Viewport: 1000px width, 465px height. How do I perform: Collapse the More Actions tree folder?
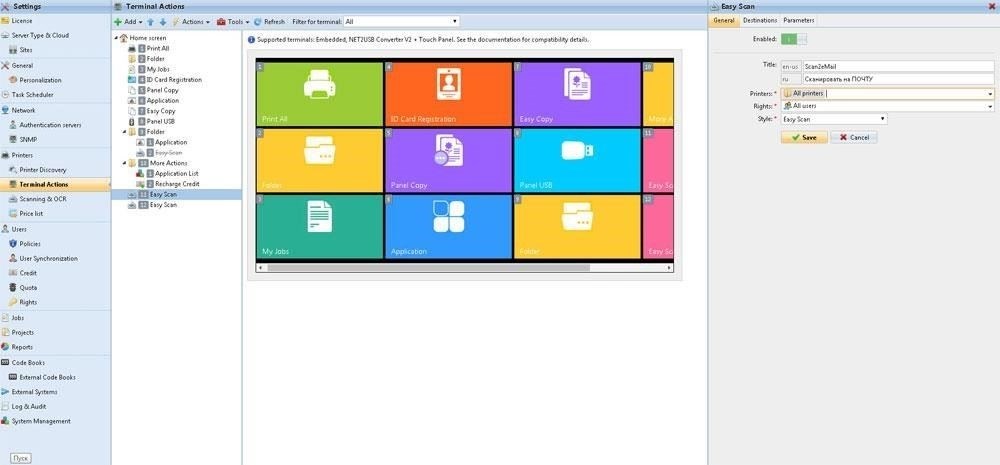pos(125,163)
